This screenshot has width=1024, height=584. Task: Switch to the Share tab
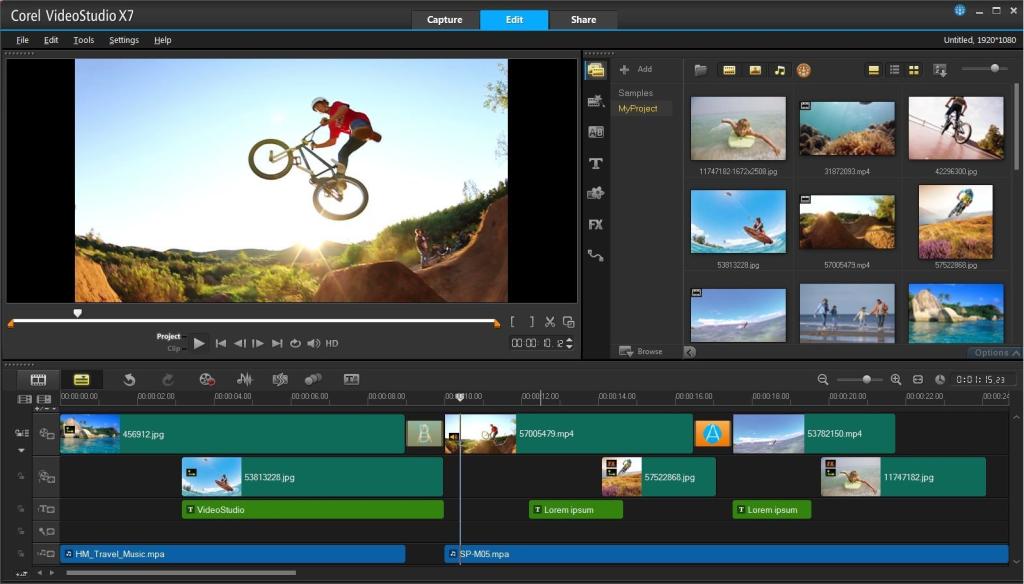583,20
